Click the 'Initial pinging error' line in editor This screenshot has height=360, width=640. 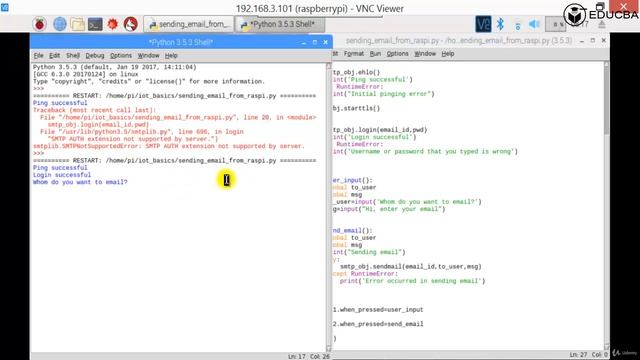(x=384, y=94)
